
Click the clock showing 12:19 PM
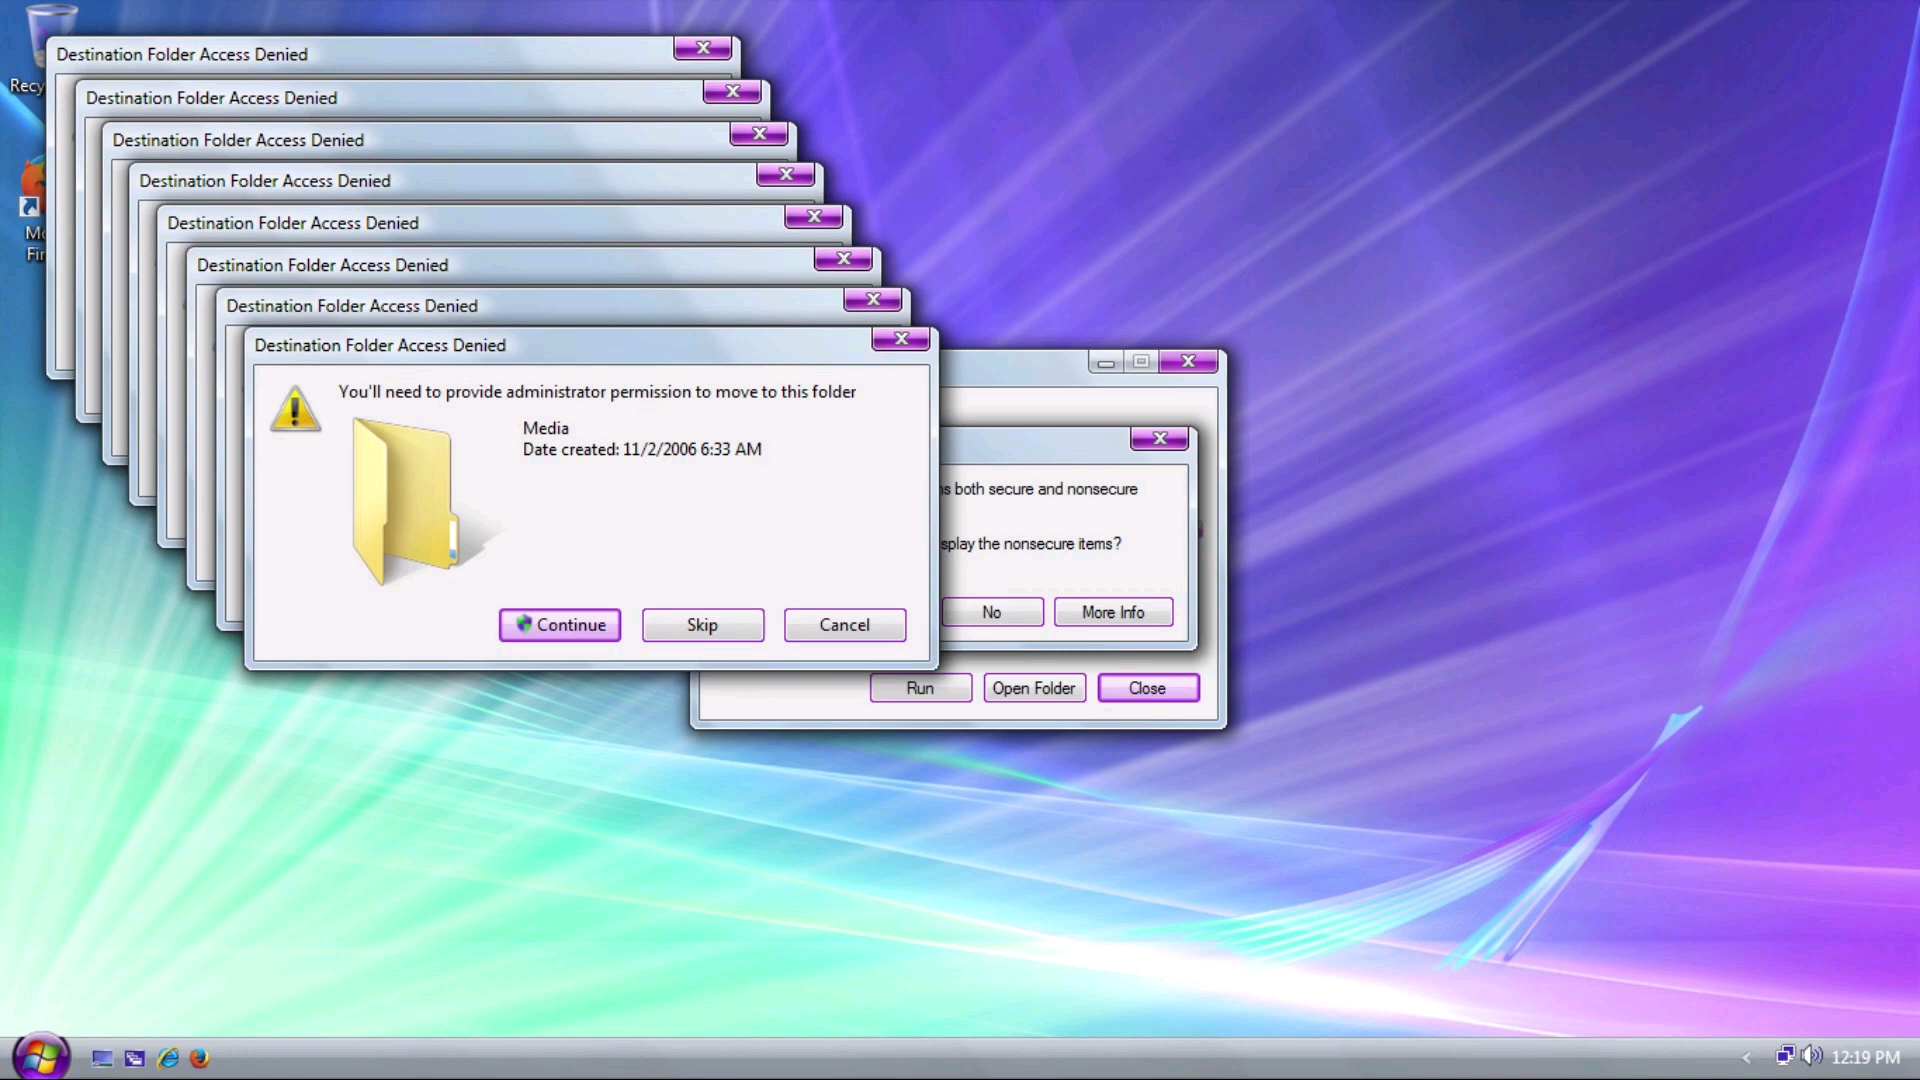coord(1866,1056)
